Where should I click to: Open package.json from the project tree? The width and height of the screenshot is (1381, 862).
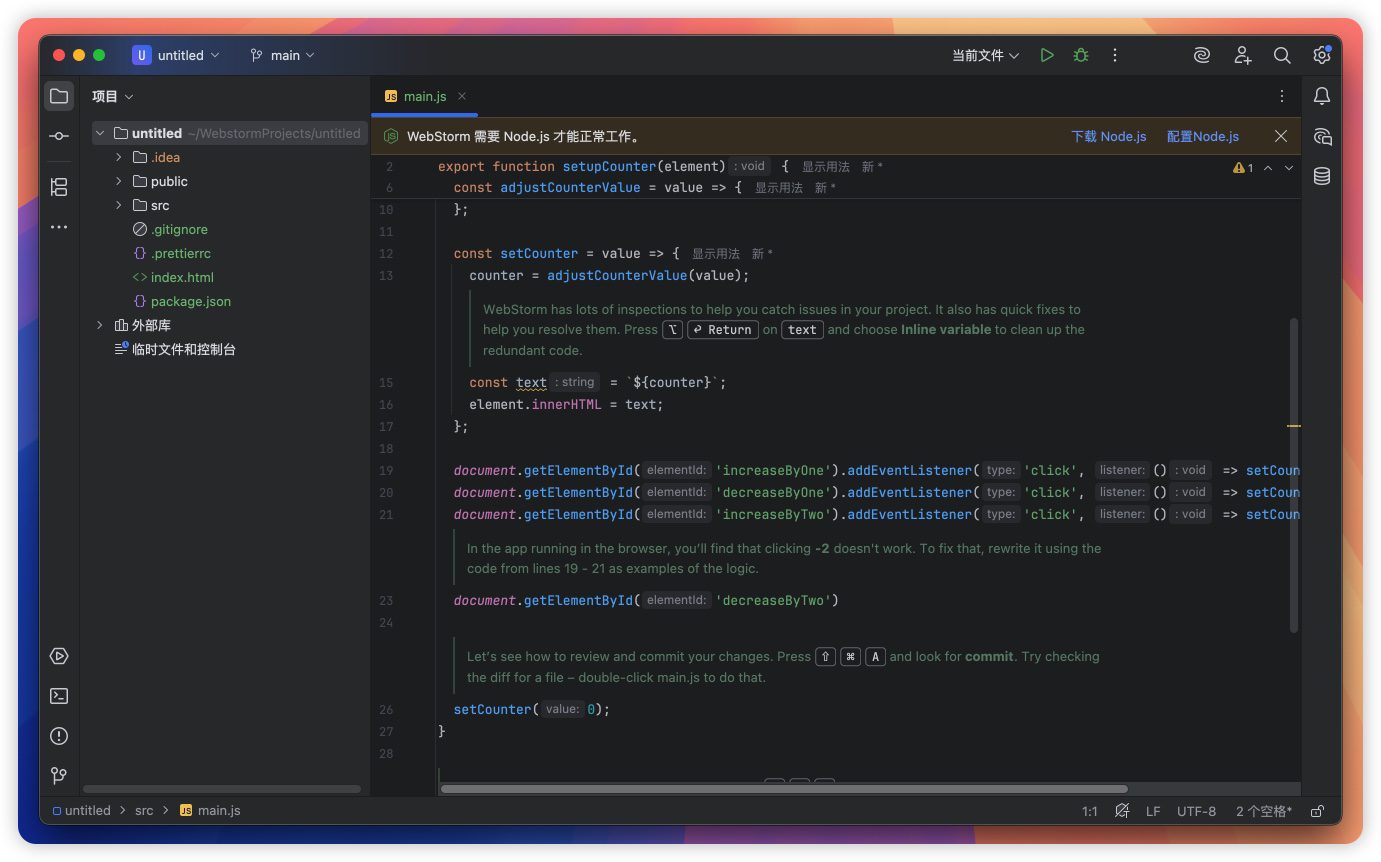pos(190,301)
